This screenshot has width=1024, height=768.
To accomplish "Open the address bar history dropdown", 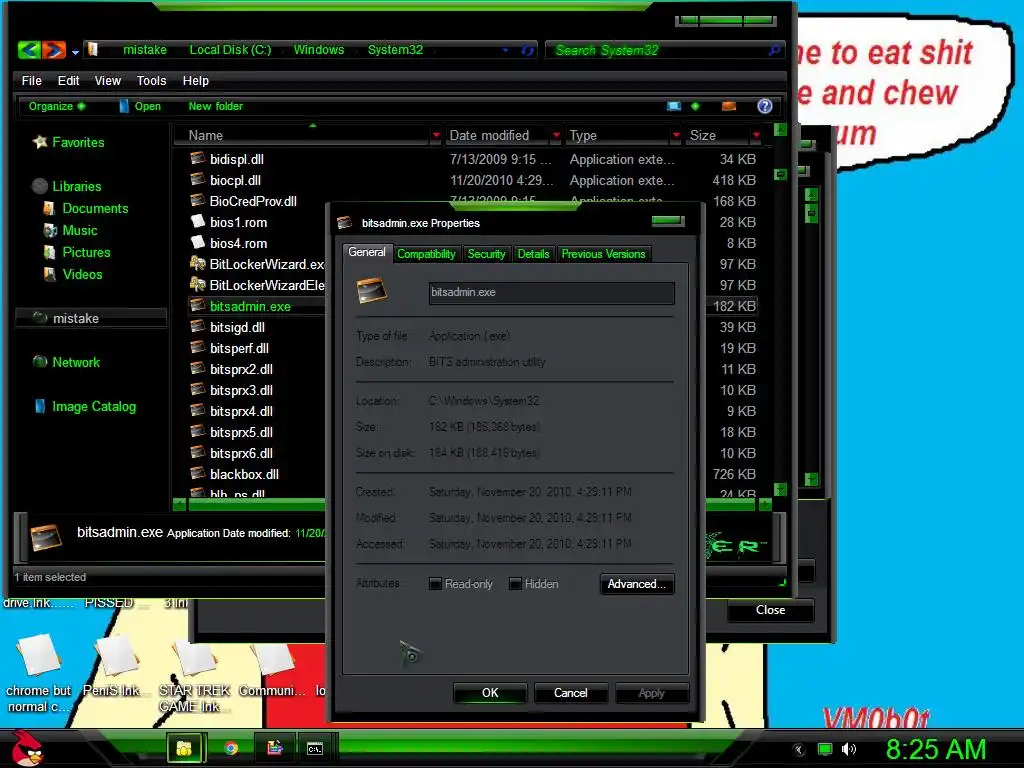I will [505, 50].
